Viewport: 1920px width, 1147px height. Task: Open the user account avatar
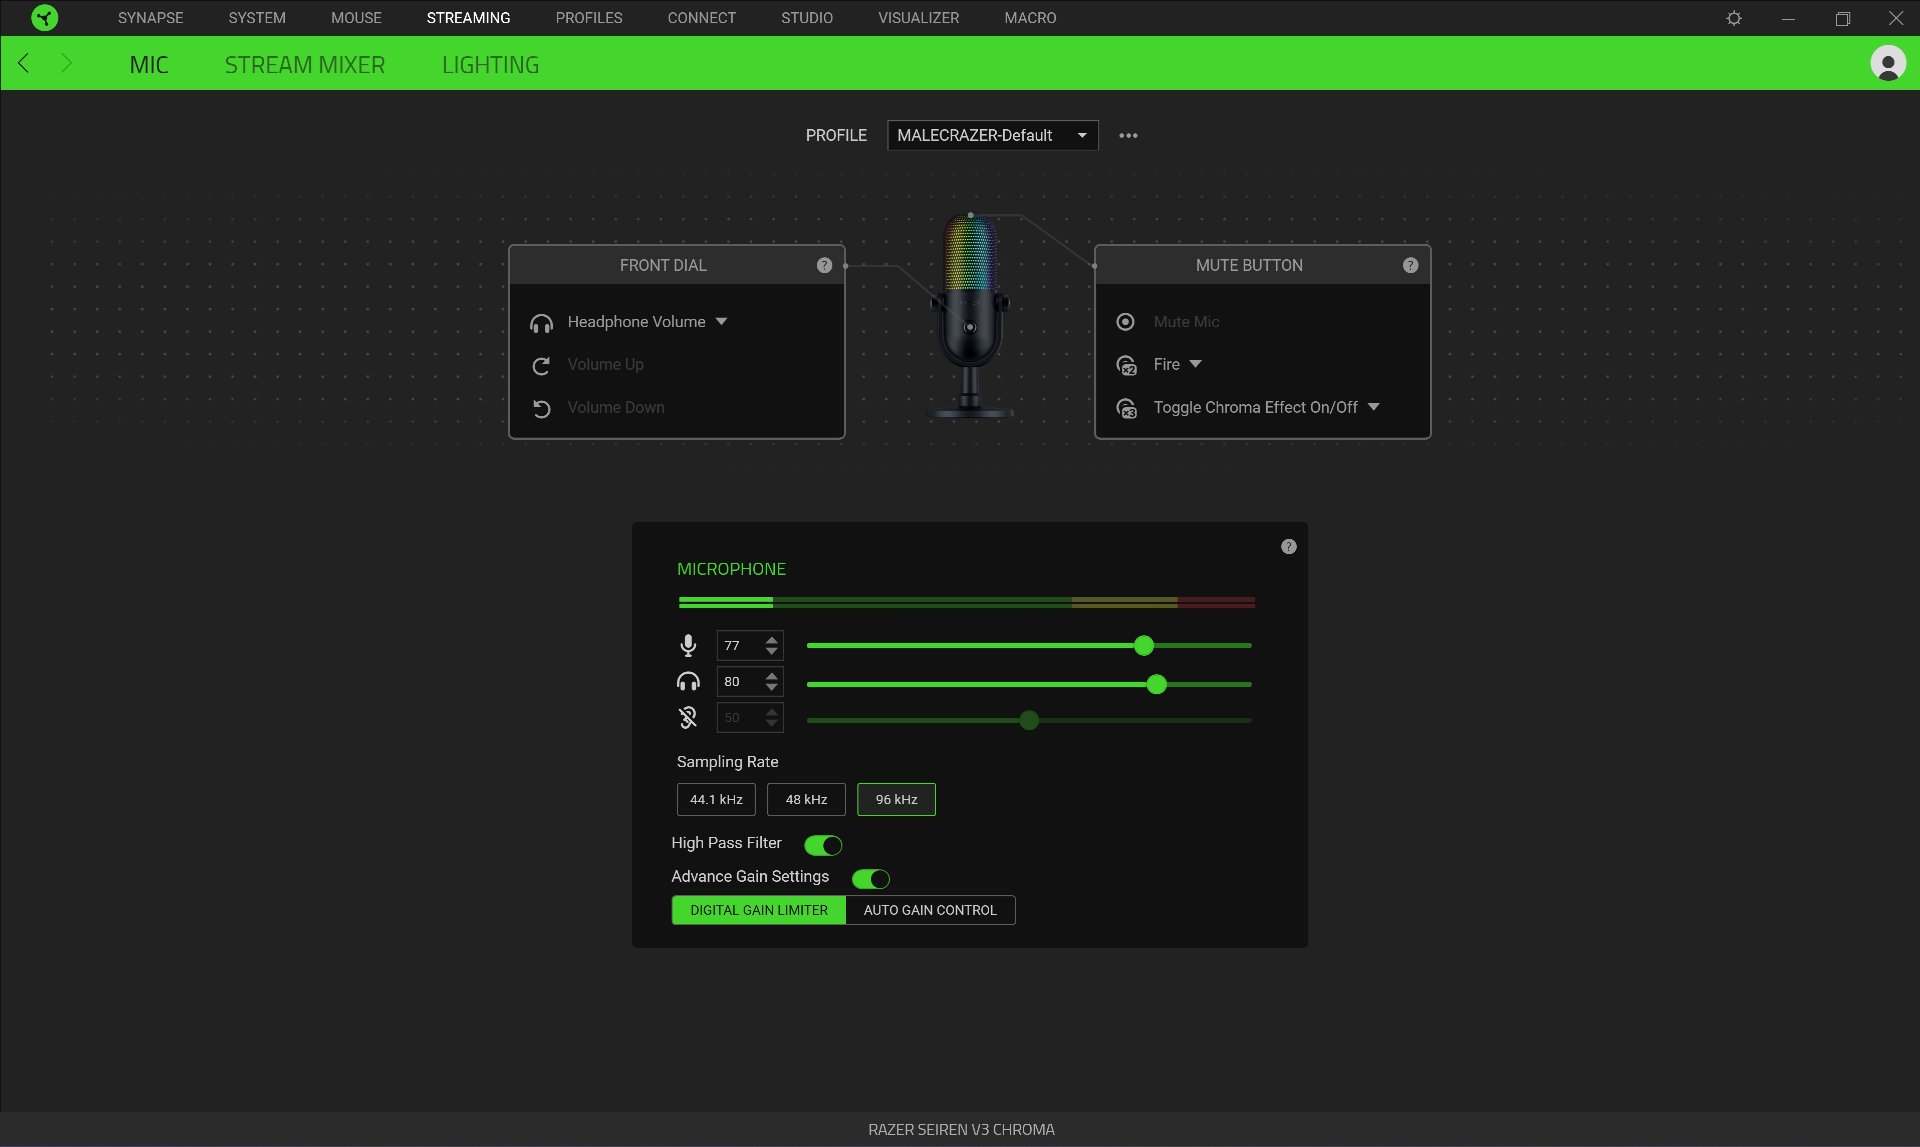click(x=1888, y=64)
